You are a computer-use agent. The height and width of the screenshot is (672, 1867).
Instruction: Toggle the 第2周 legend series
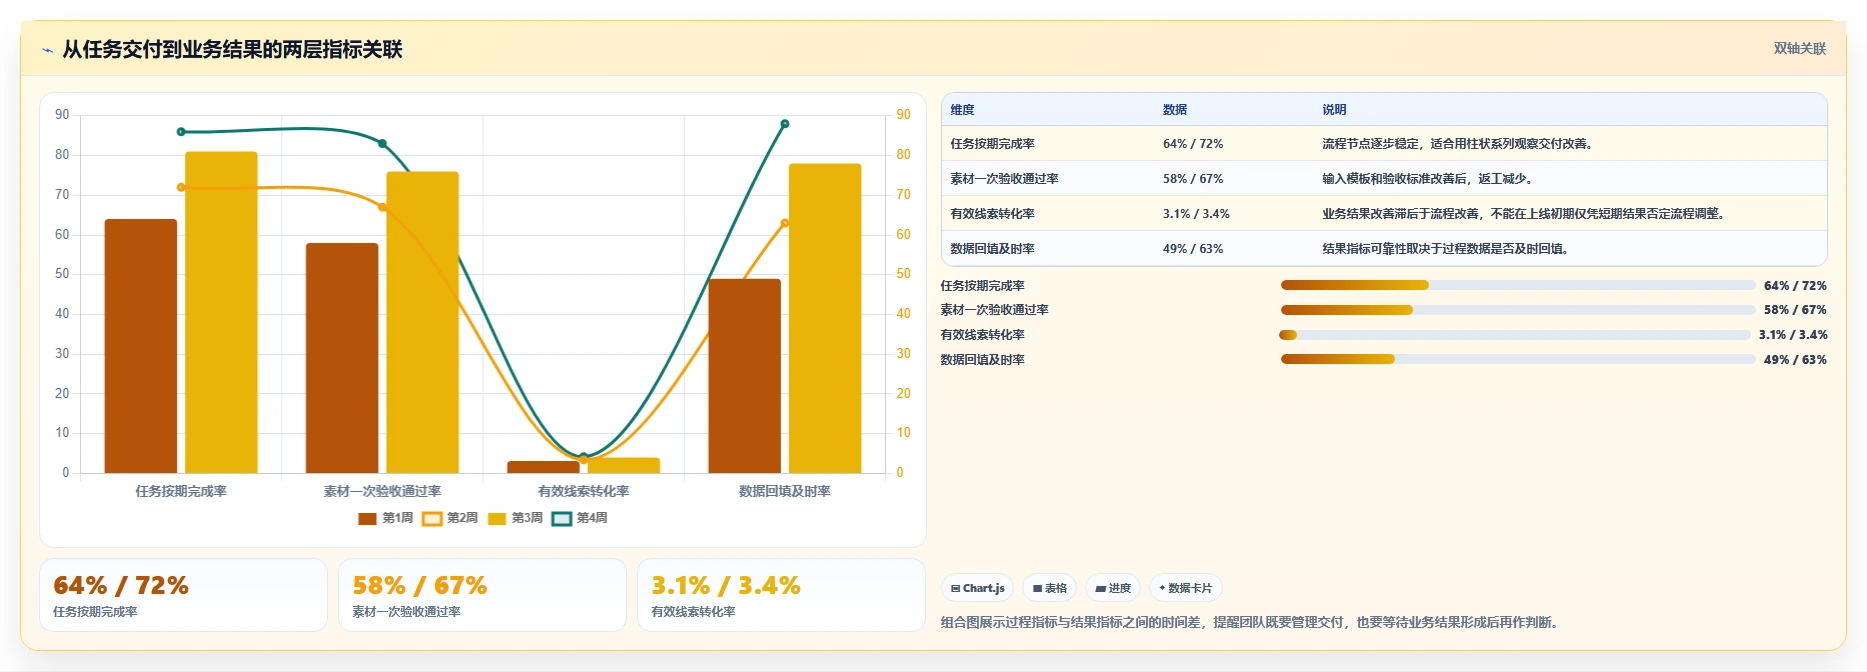tap(450, 518)
